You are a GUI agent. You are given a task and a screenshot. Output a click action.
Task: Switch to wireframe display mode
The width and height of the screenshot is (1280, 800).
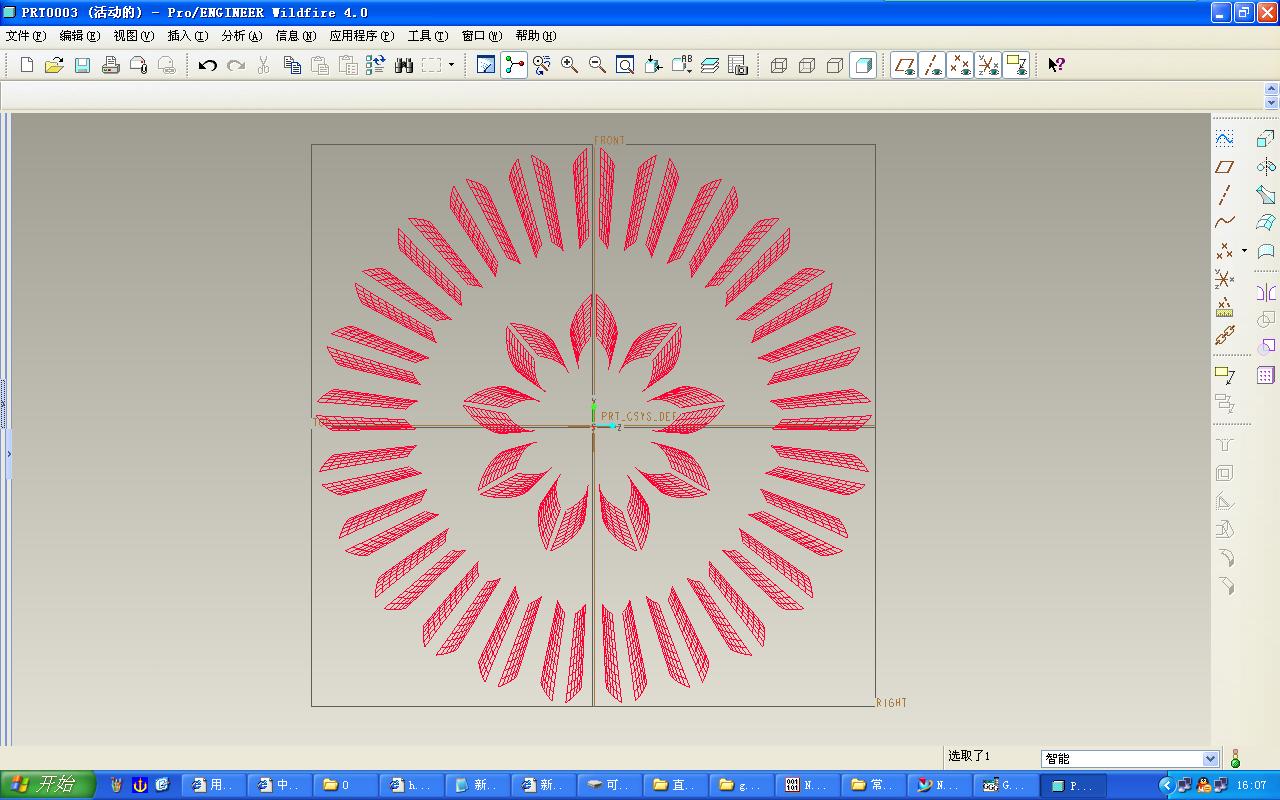click(x=779, y=65)
